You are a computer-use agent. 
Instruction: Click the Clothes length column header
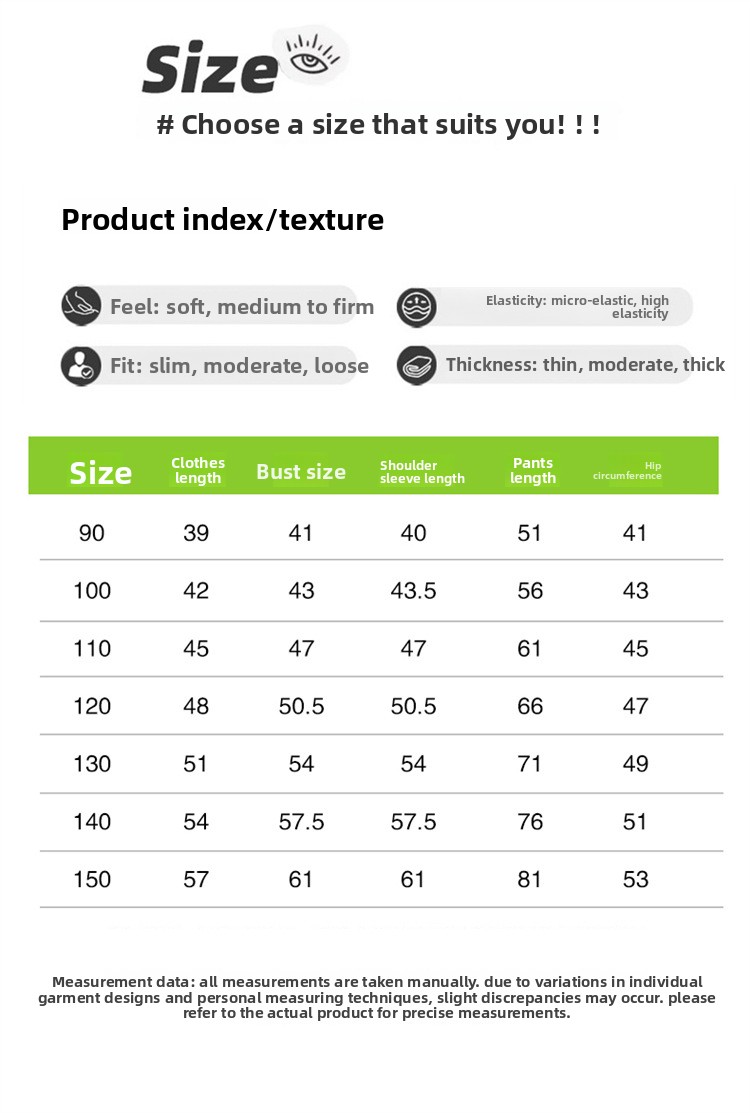tap(198, 470)
